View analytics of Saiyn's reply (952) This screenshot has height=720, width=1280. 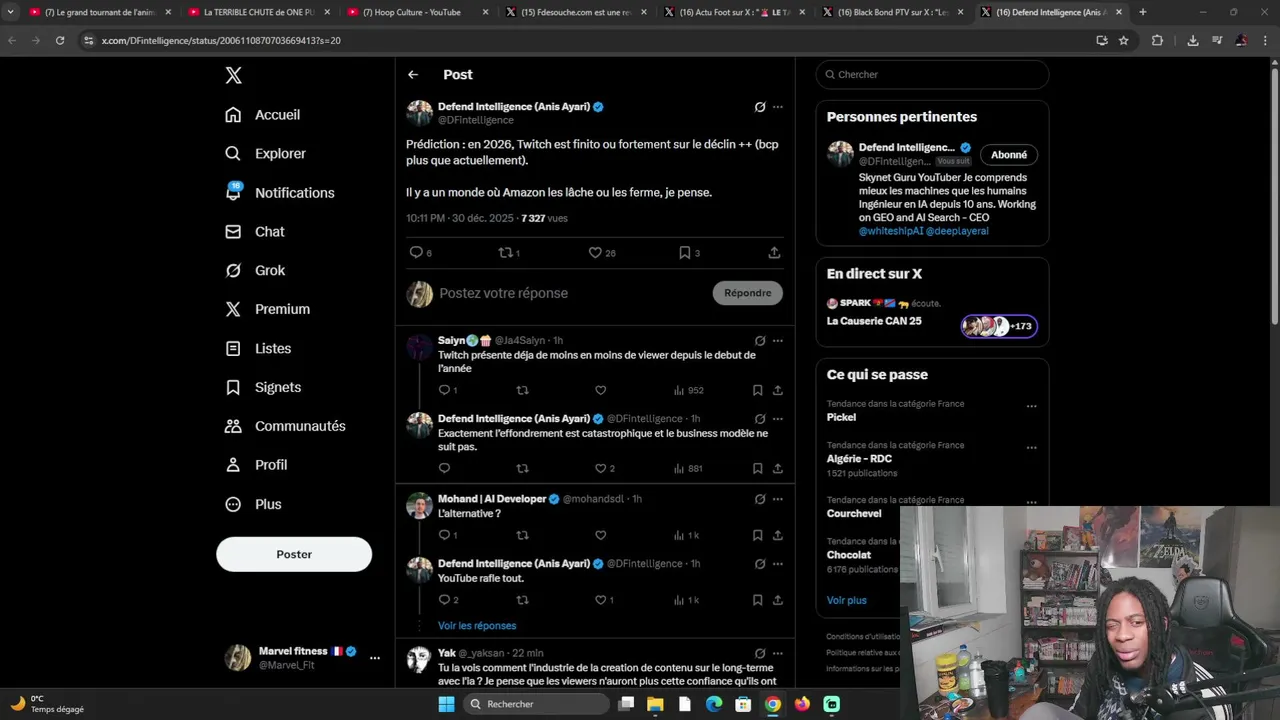pyautogui.click(x=688, y=391)
